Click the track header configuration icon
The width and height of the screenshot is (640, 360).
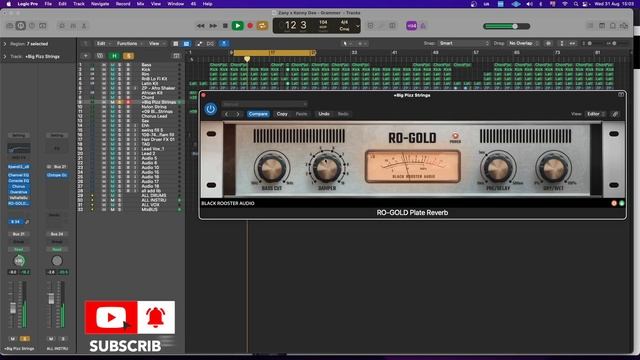click(176, 56)
